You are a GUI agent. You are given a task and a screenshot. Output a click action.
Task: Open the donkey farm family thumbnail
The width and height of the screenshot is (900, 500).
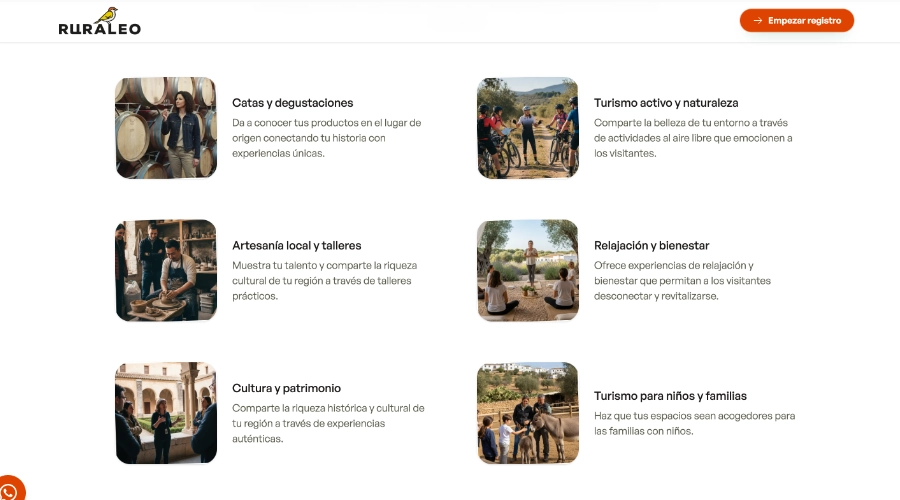(x=527, y=413)
